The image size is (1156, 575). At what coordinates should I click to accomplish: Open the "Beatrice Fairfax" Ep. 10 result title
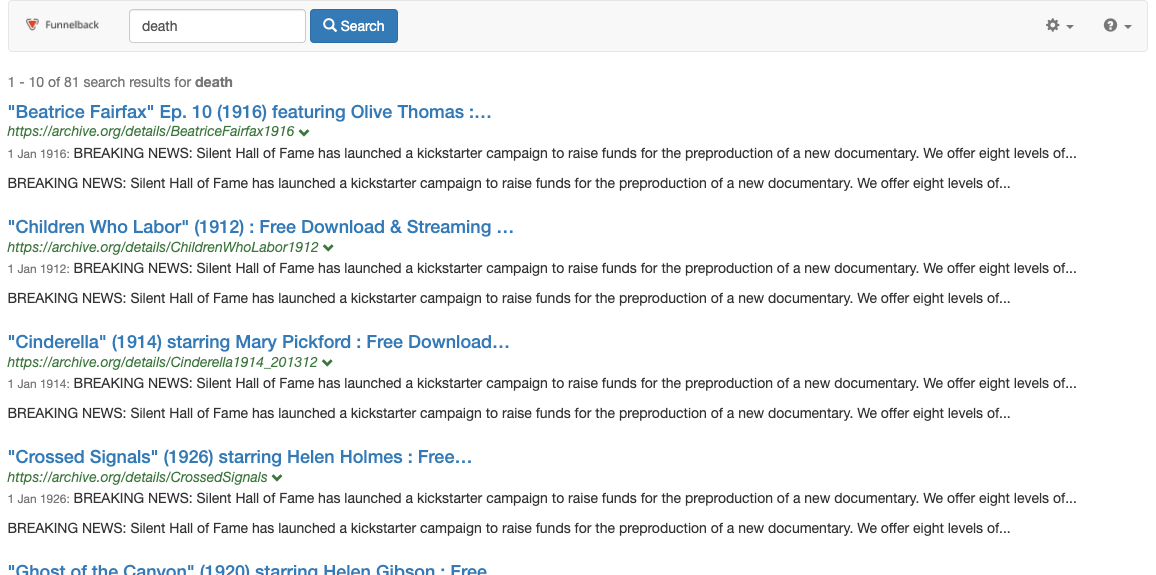[x=250, y=112]
